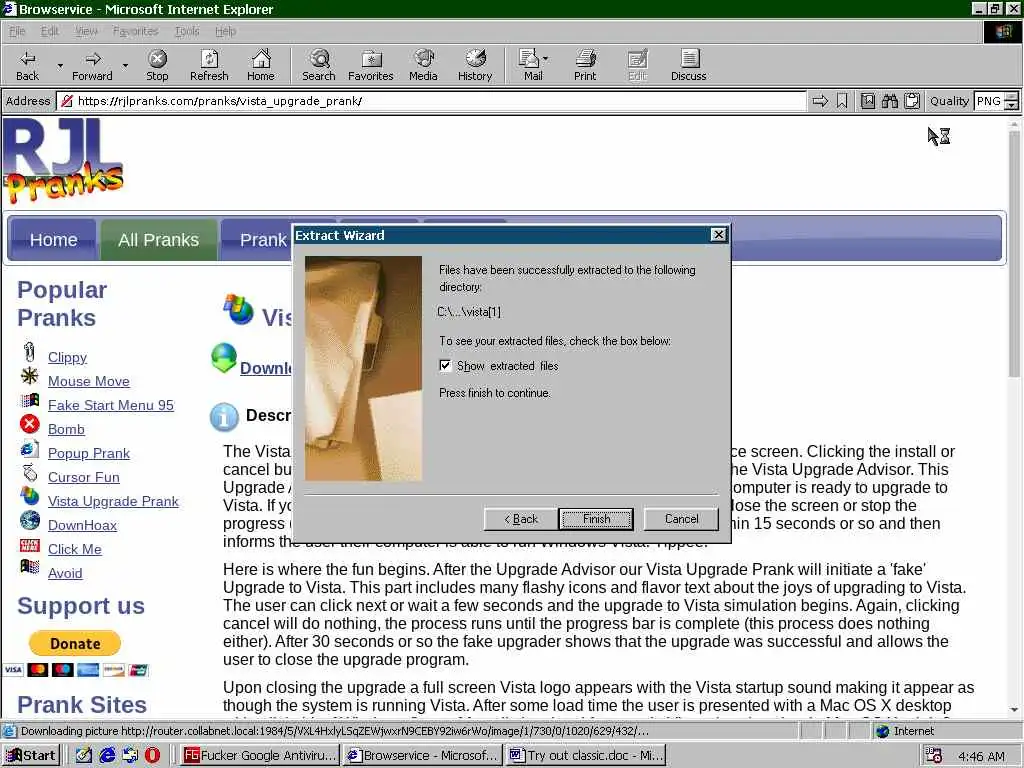Click the Clippy paperclip icon
1024x768 pixels.
pyautogui.click(x=29, y=352)
